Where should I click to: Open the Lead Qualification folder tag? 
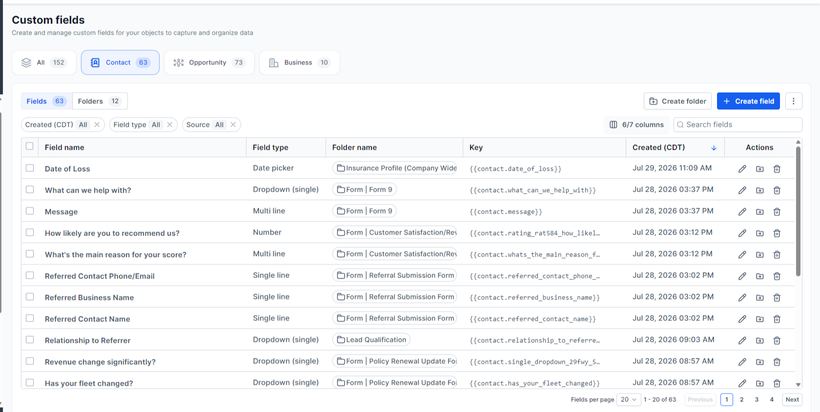(x=371, y=340)
